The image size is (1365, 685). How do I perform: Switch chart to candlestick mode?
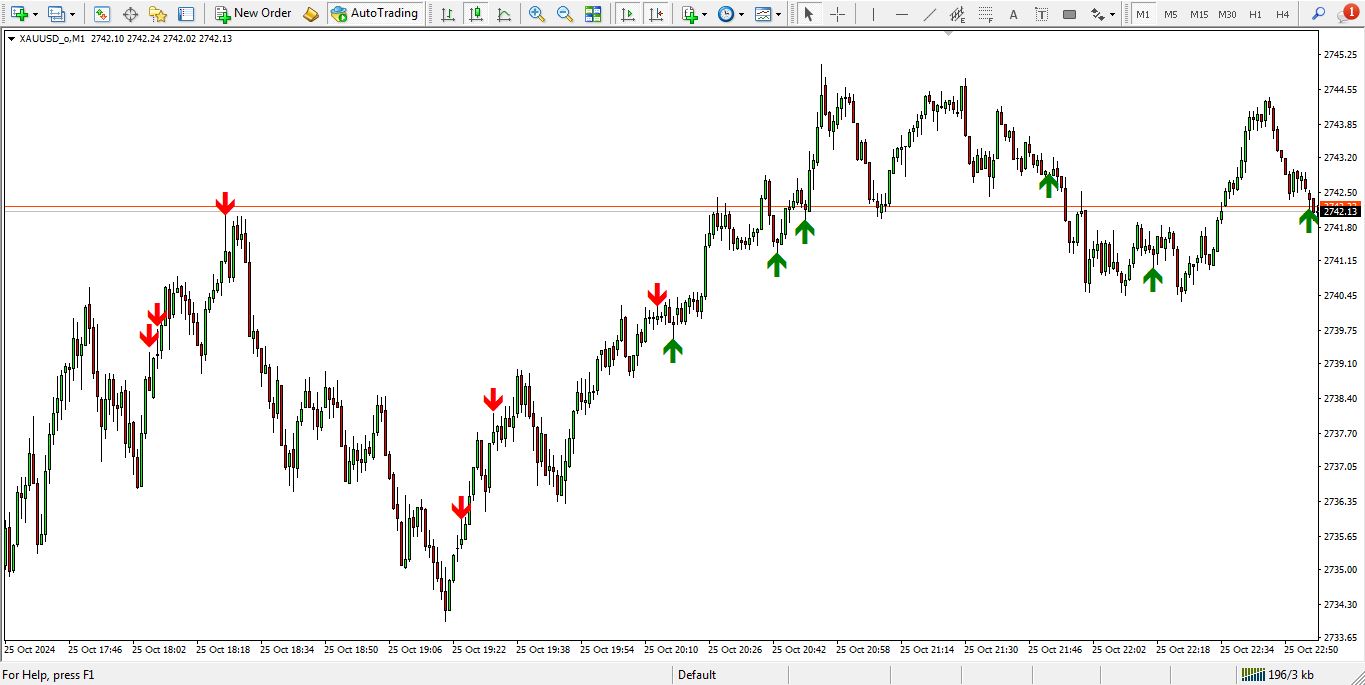tap(475, 14)
